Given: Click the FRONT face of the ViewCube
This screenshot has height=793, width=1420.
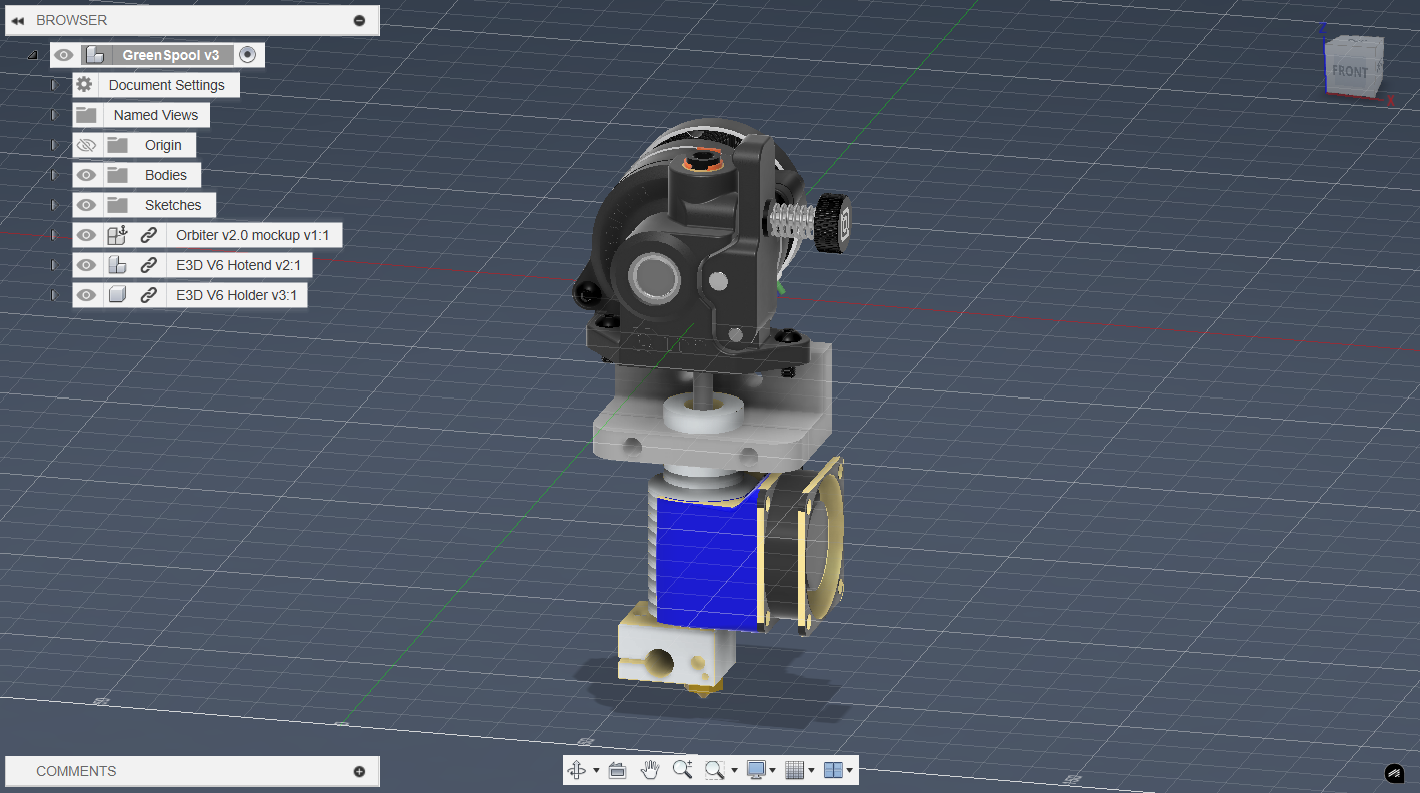Looking at the screenshot, I should pyautogui.click(x=1349, y=71).
